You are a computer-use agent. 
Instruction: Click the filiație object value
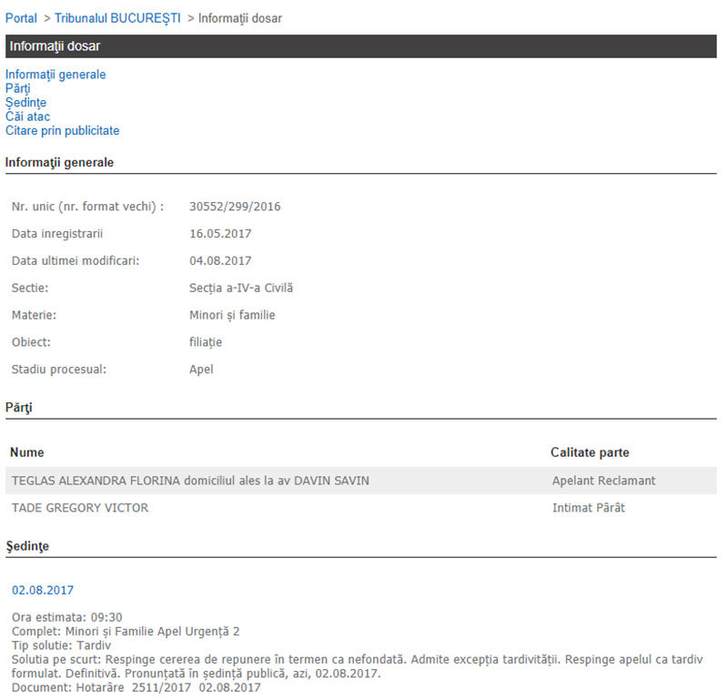pos(206,342)
